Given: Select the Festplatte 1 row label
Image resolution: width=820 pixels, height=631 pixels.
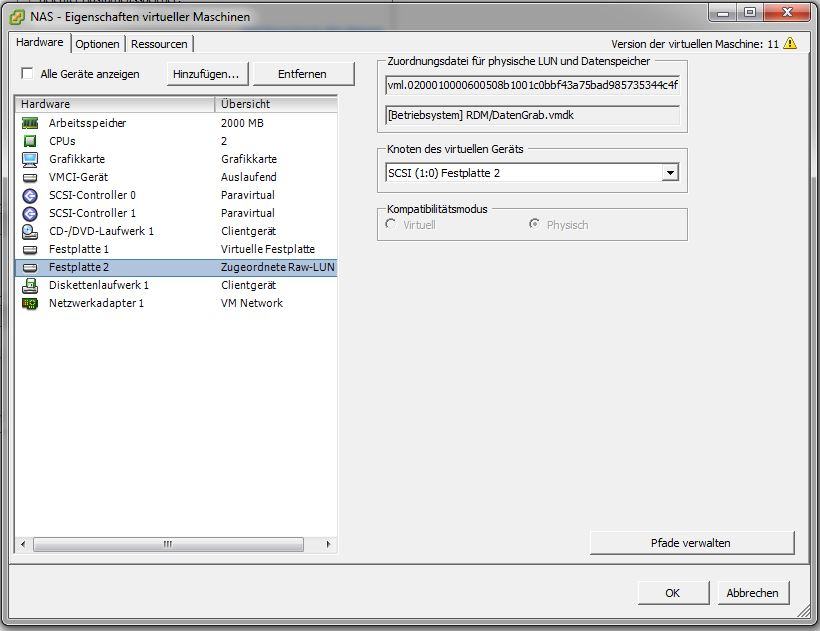Looking at the screenshot, I should click(x=79, y=249).
